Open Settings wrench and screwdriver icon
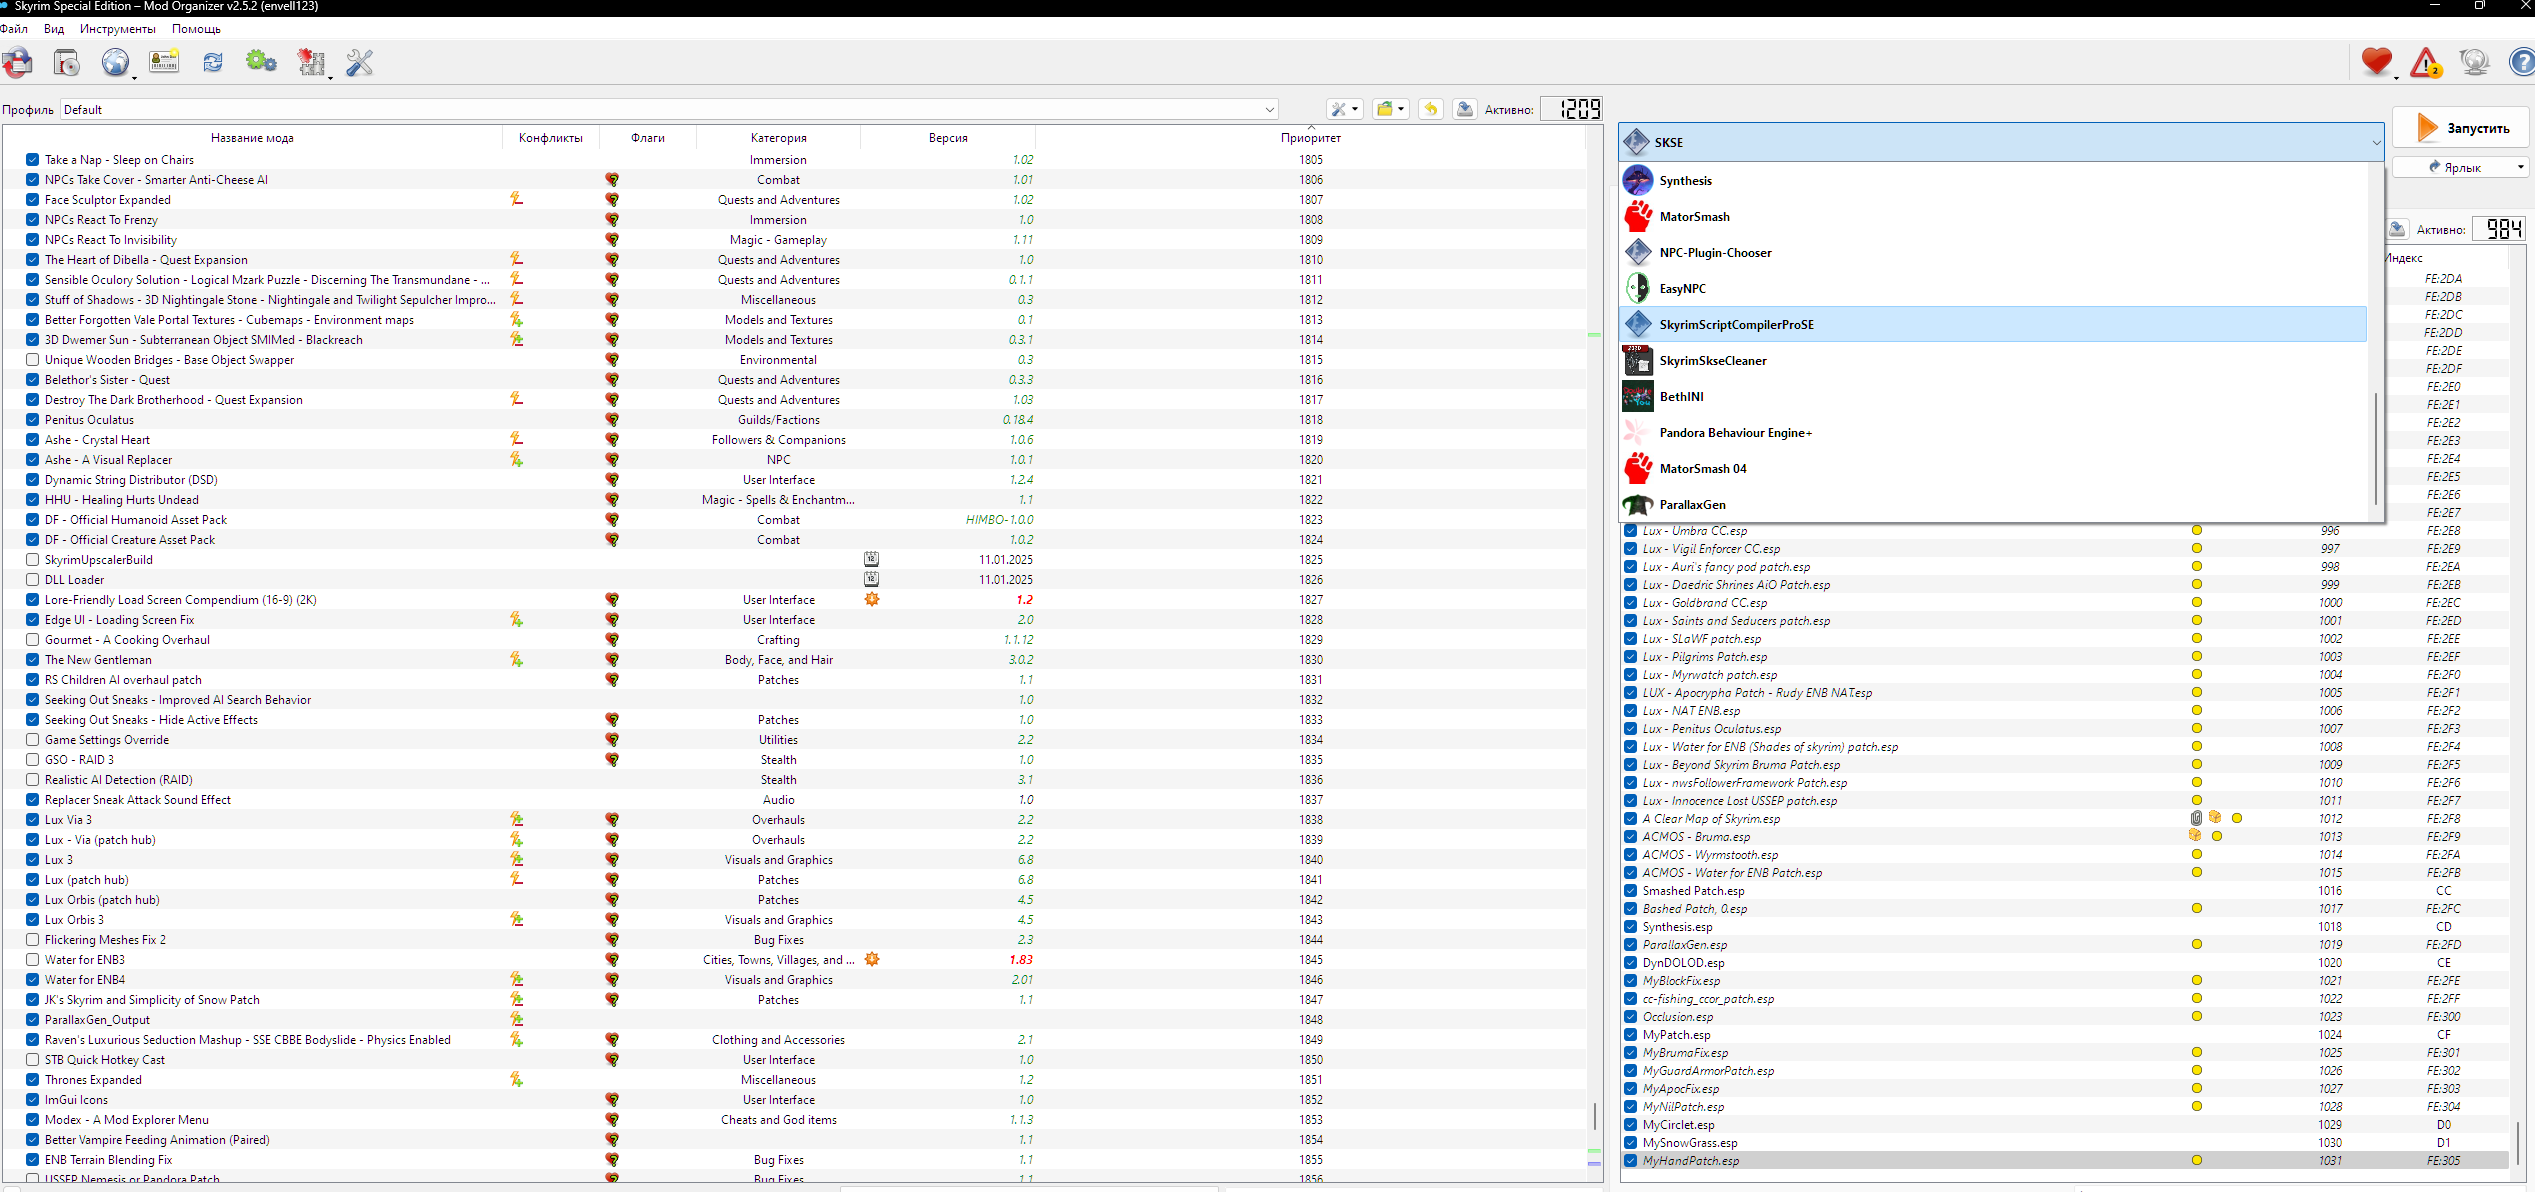Image resolution: width=2535 pixels, height=1192 pixels. pos(360,63)
